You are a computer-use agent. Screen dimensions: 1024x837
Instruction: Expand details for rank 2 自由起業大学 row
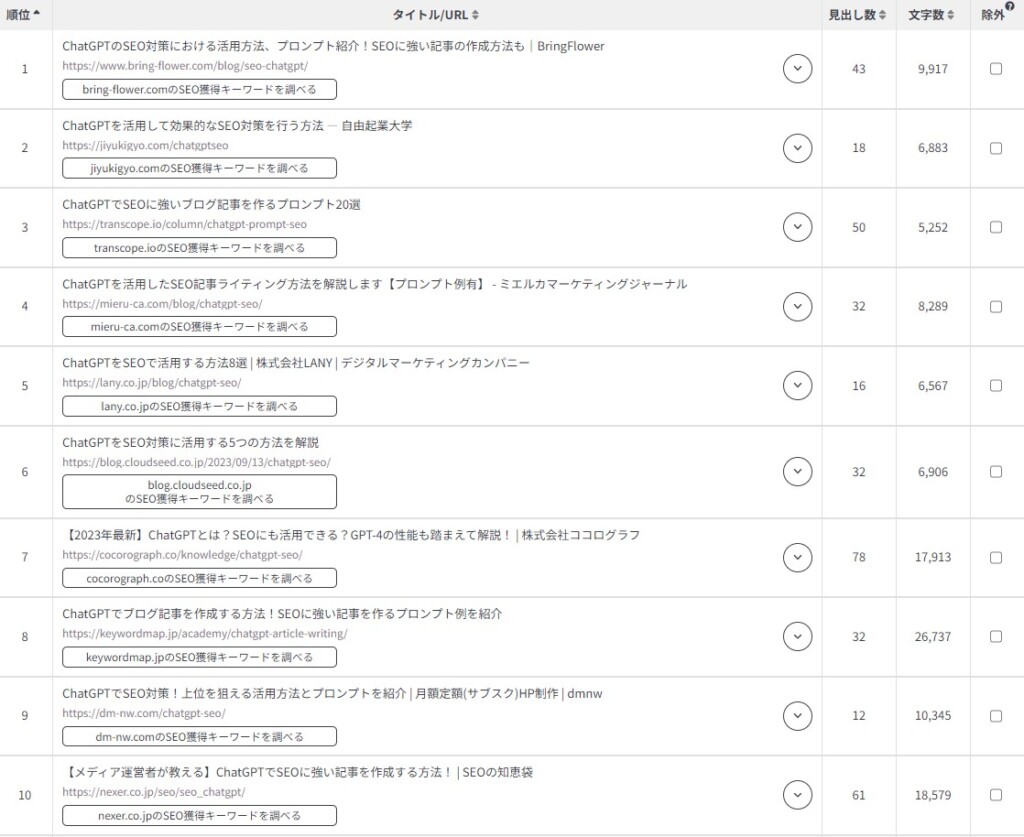tap(797, 148)
